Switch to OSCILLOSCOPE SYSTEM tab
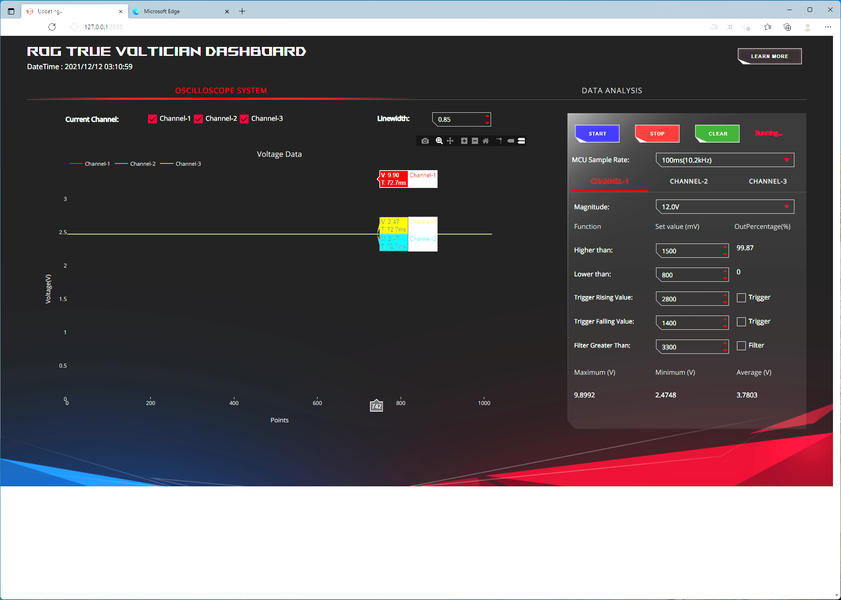 [221, 91]
